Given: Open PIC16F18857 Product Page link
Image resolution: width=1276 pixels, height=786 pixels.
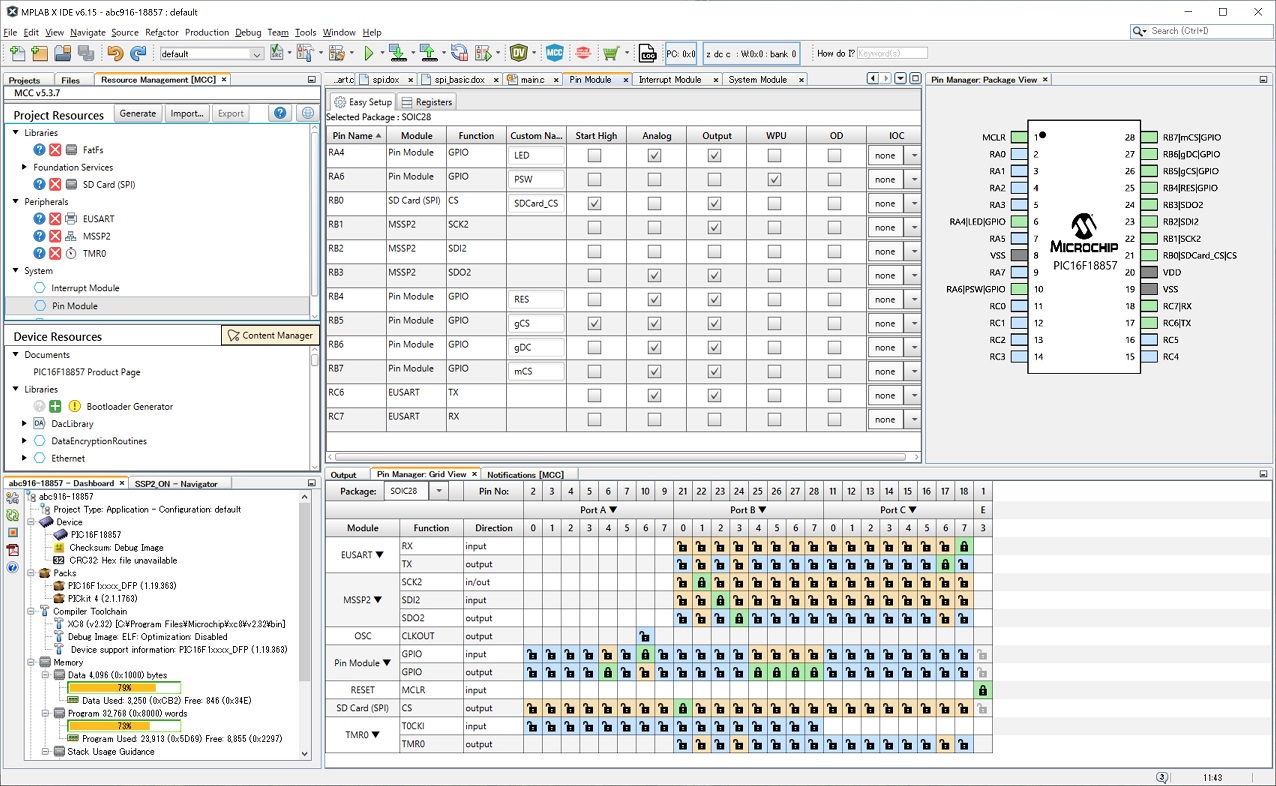Looking at the screenshot, I should (87, 372).
